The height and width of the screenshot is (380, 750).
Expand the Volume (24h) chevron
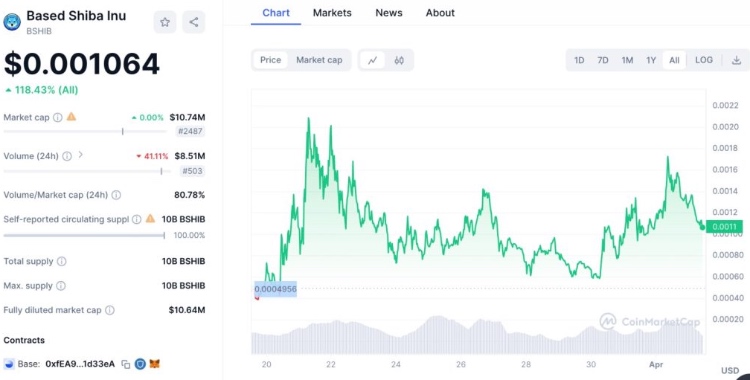(x=80, y=155)
